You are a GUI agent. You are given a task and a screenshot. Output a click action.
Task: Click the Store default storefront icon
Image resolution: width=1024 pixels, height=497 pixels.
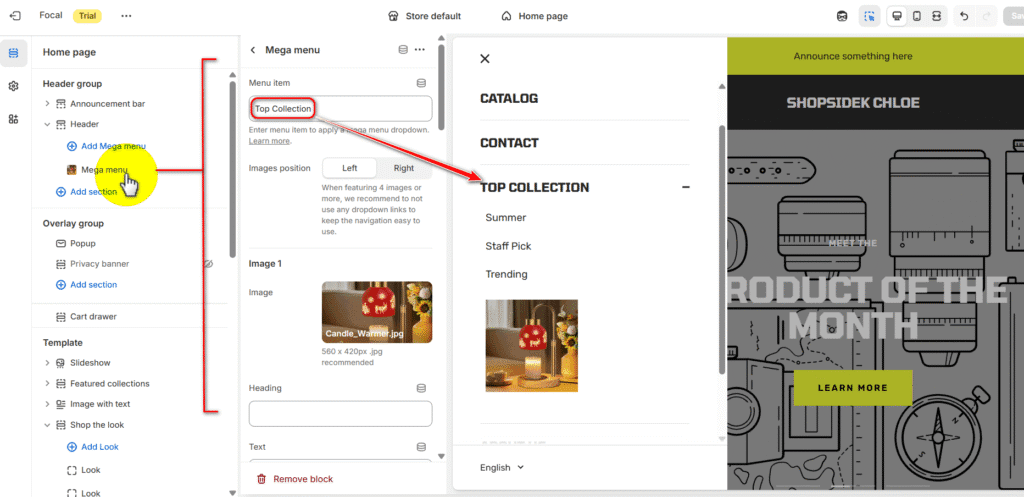[393, 16]
